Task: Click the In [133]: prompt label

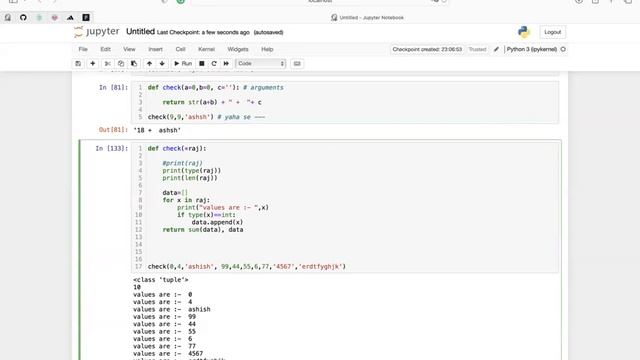Action: pyautogui.click(x=111, y=149)
